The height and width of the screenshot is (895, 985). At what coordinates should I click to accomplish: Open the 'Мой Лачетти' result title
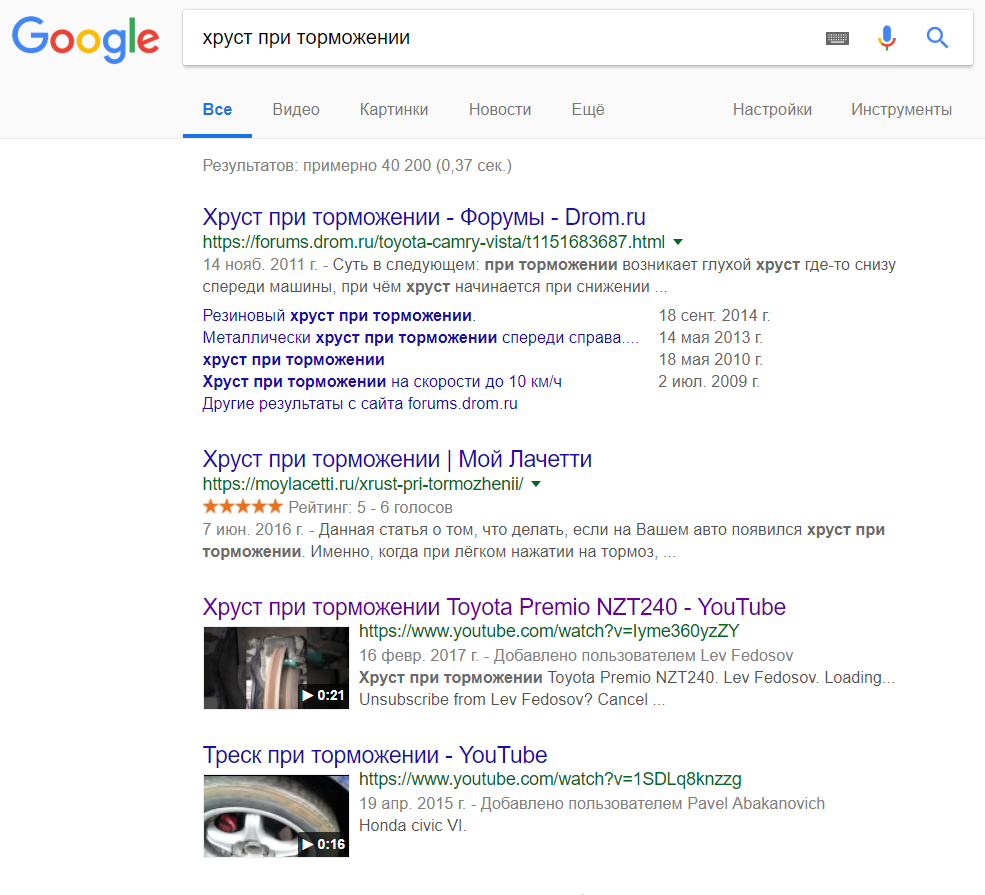pos(397,459)
